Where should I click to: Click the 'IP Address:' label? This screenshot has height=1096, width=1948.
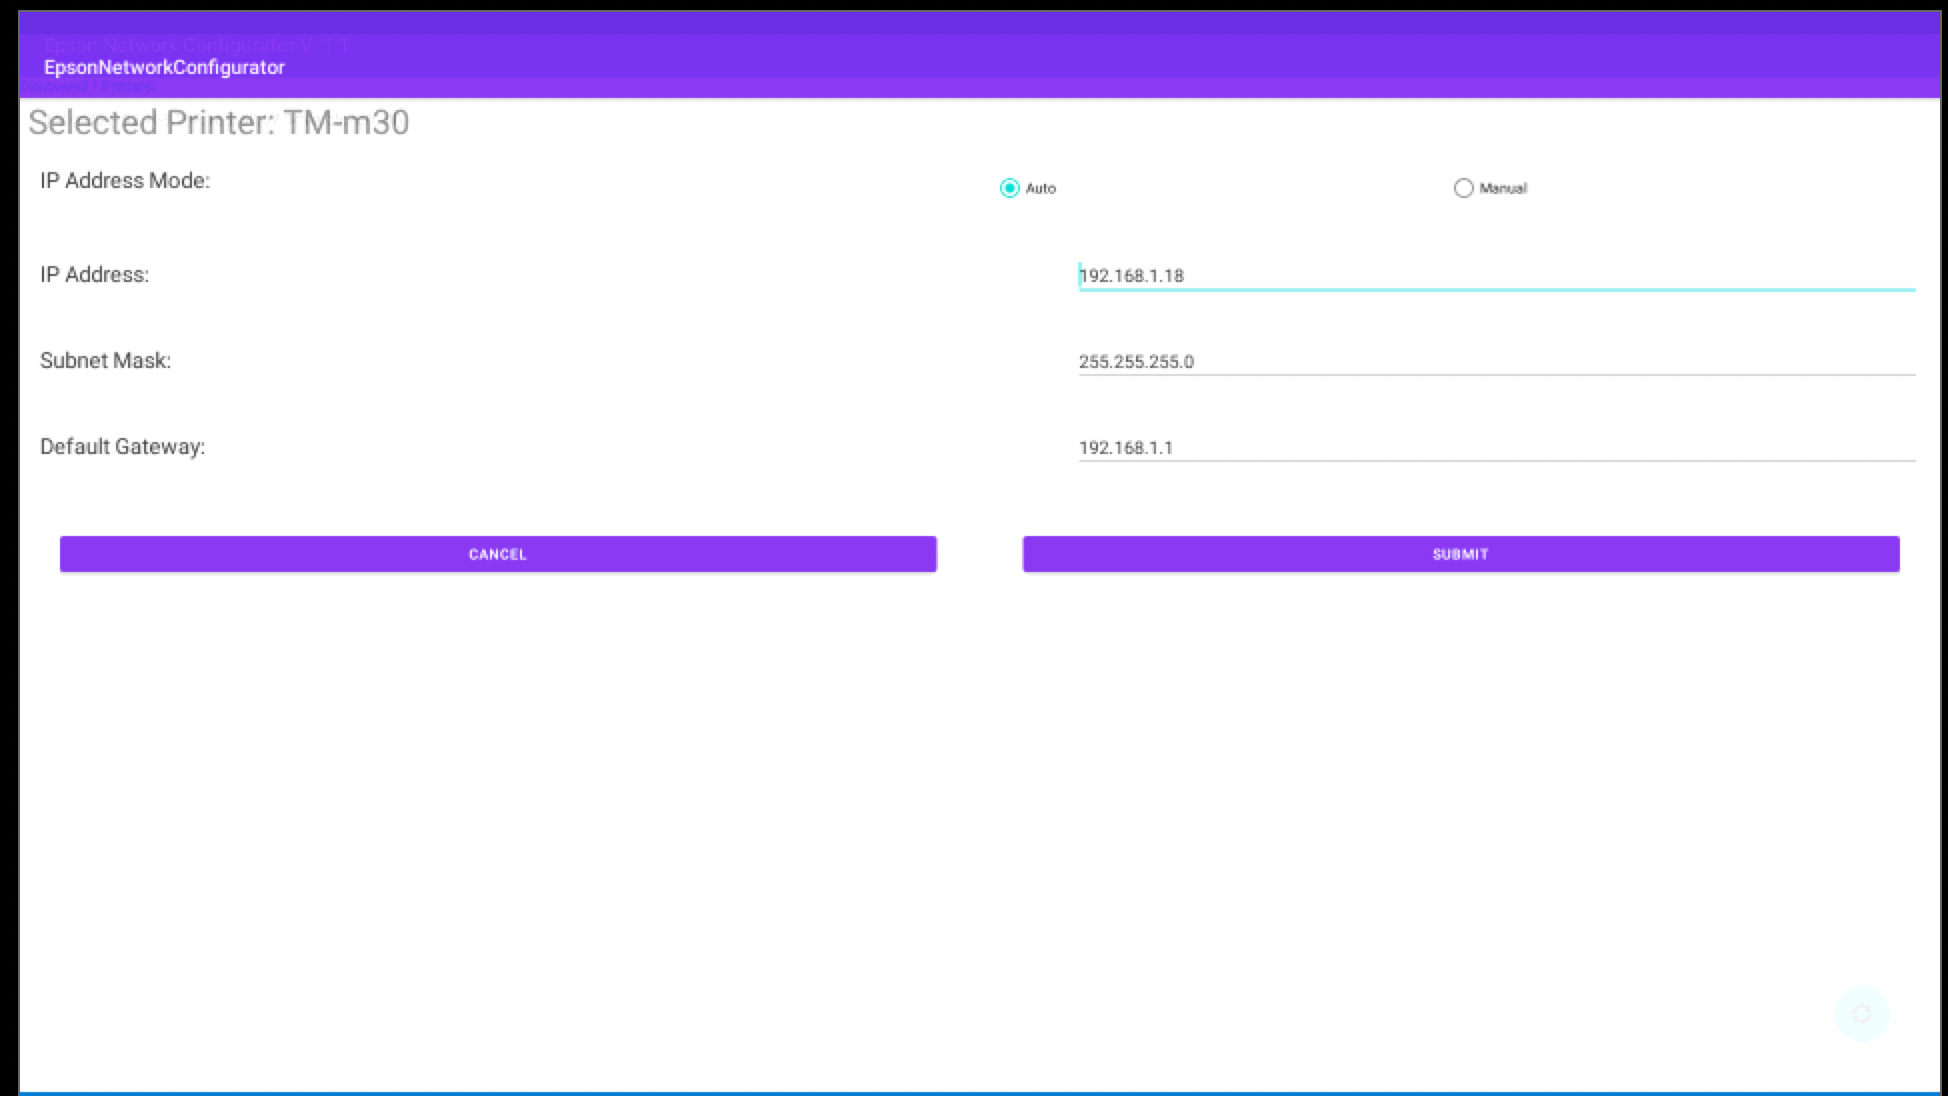click(94, 275)
